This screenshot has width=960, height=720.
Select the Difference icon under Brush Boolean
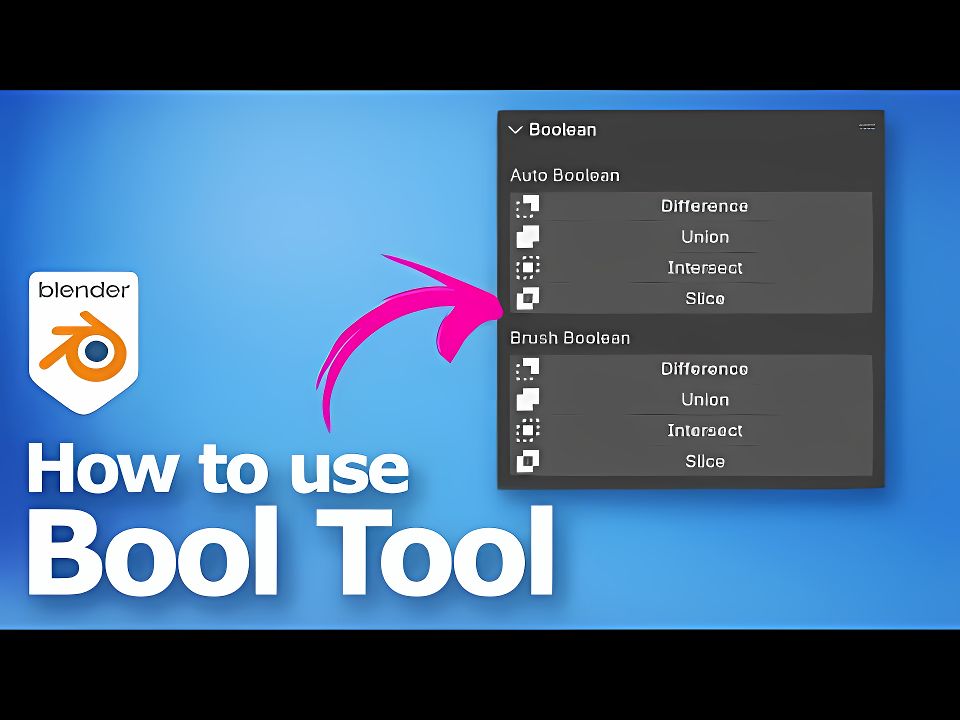click(527, 369)
